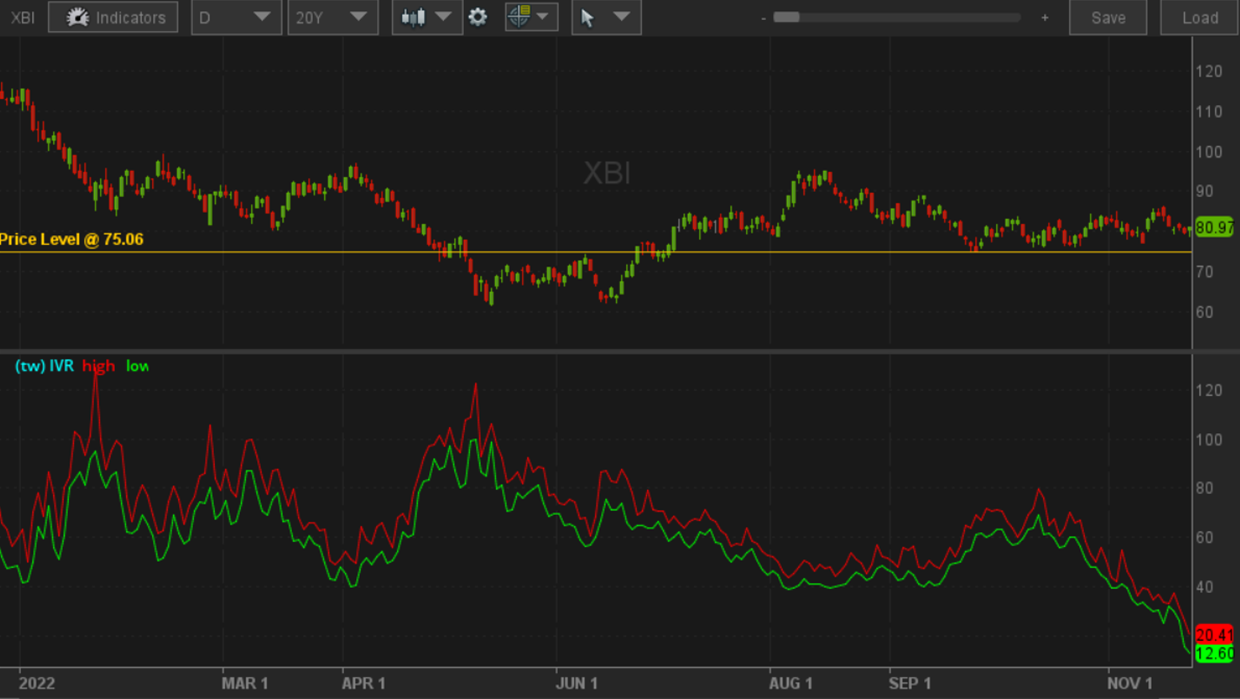The width and height of the screenshot is (1240, 699).
Task: Click the green 12.60 IVR value tag
Action: 1214,653
